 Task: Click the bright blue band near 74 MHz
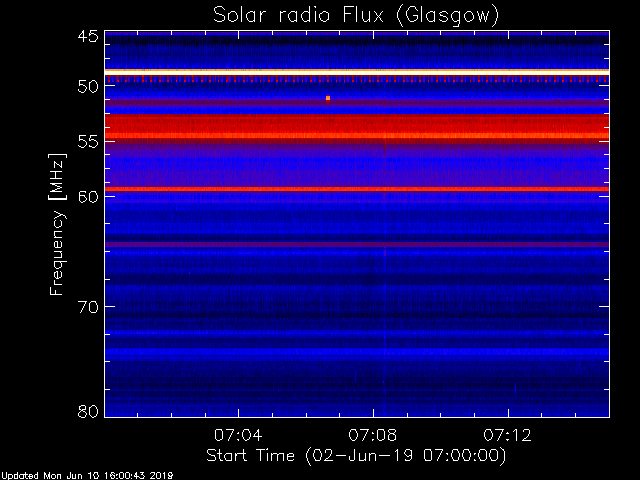point(357,352)
